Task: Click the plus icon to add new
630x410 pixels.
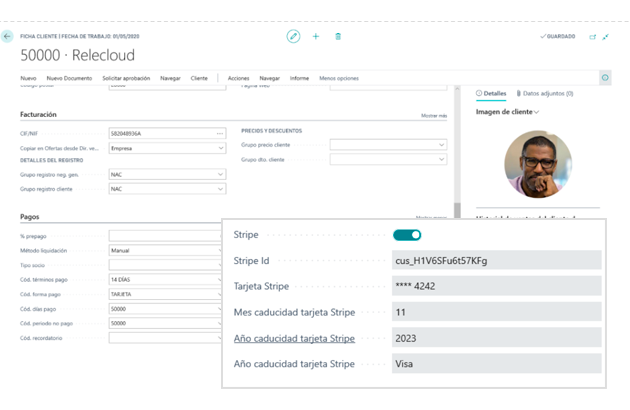Action: coord(316,36)
